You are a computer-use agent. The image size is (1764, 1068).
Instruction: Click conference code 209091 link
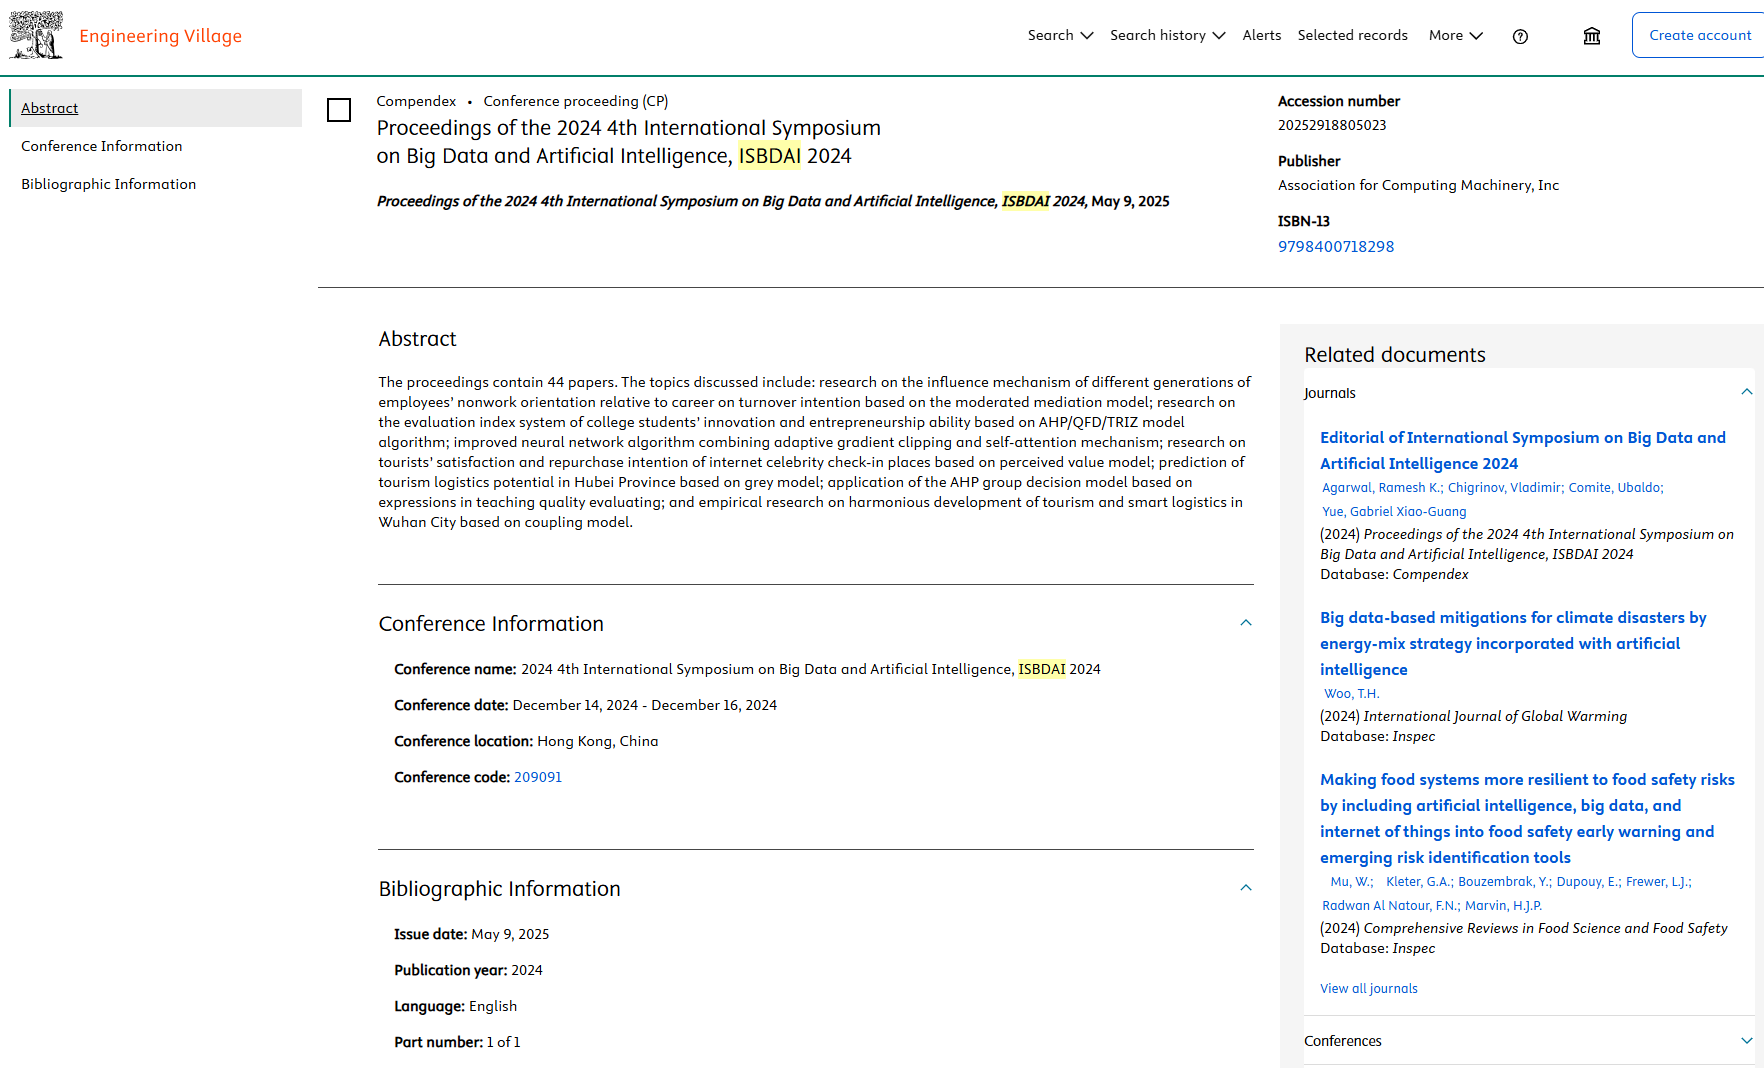[537, 777]
